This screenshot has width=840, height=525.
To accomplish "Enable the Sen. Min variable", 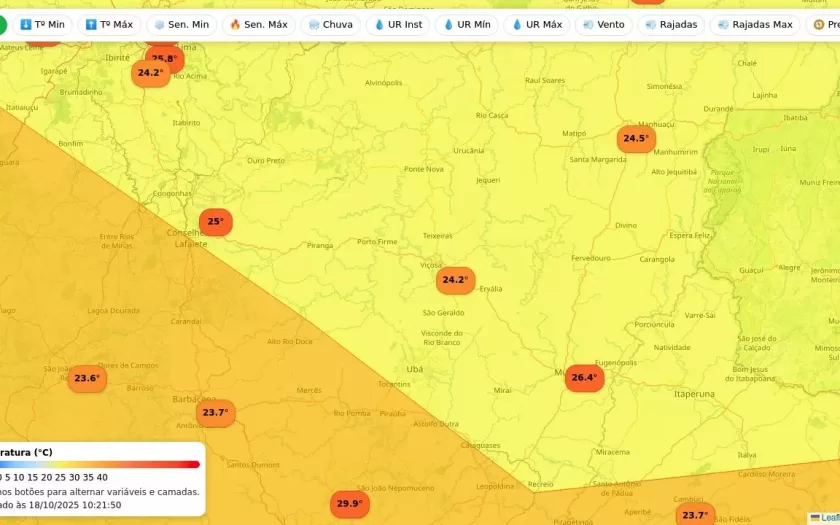I will [x=181, y=25].
